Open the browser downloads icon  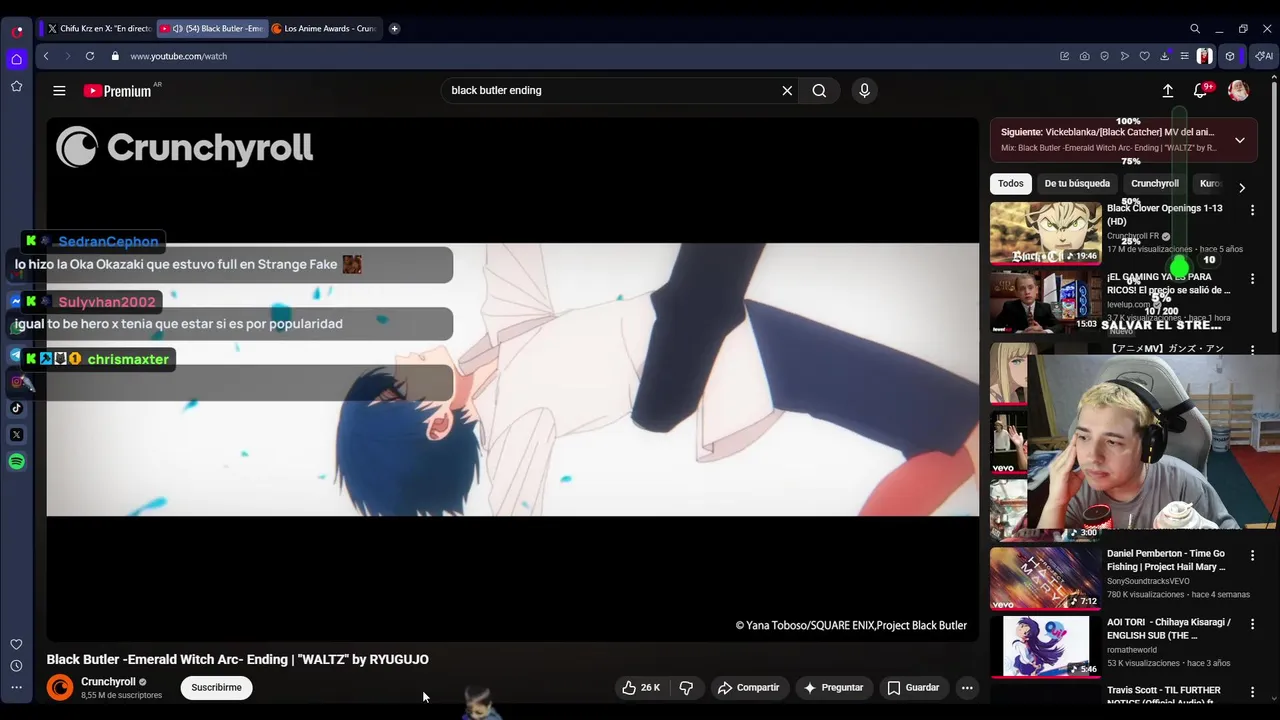pyautogui.click(x=1165, y=56)
